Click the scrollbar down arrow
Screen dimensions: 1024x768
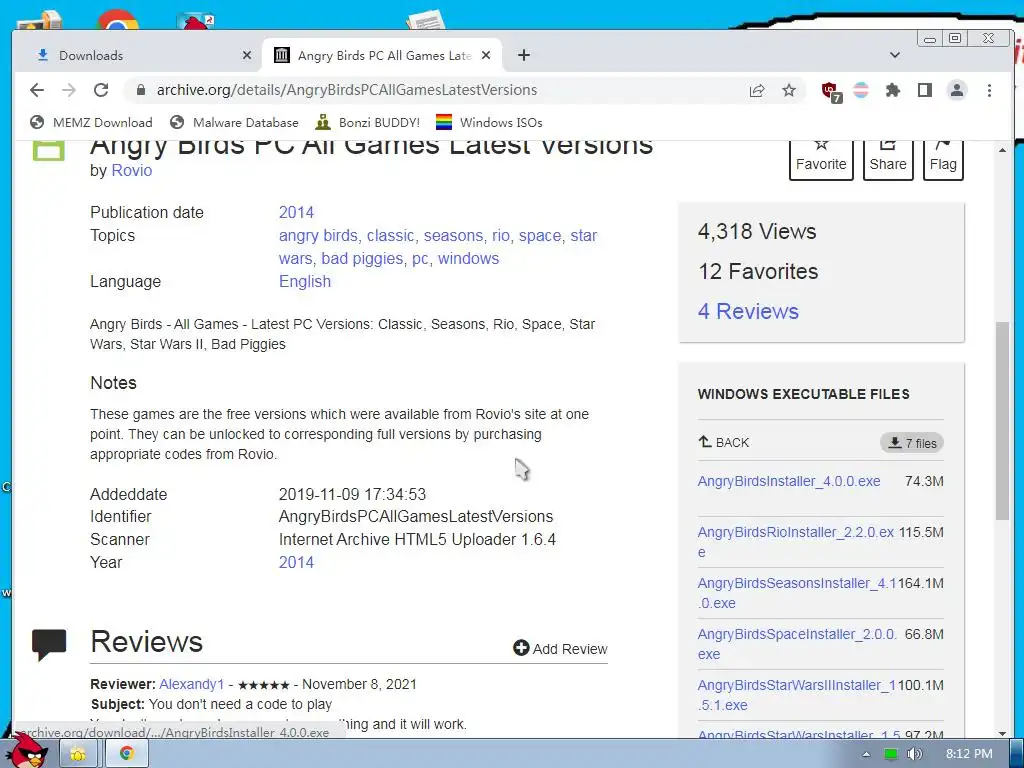(1002, 733)
